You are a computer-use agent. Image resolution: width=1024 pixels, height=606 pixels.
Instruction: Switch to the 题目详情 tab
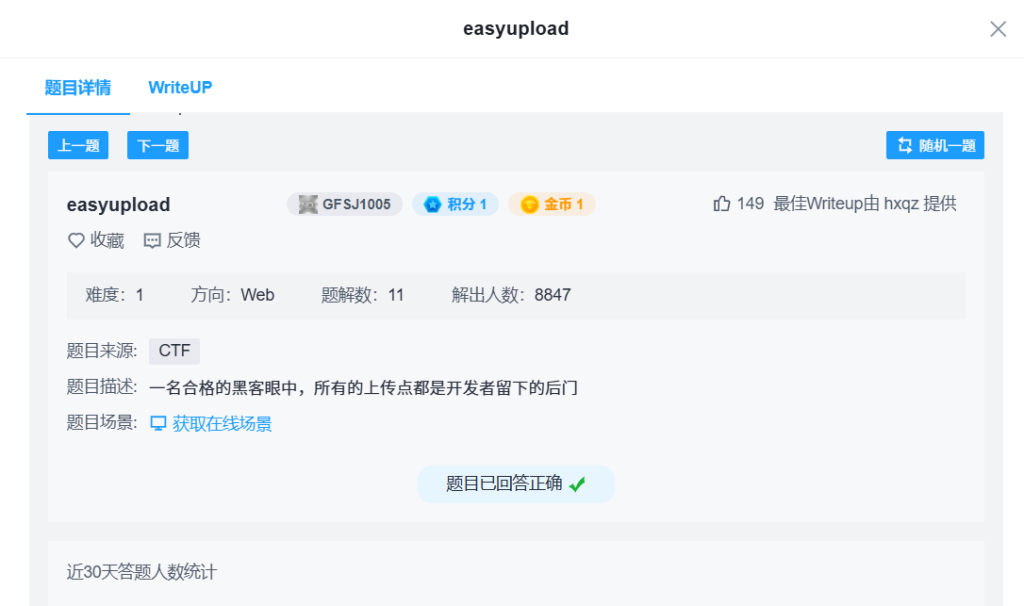(x=78, y=87)
